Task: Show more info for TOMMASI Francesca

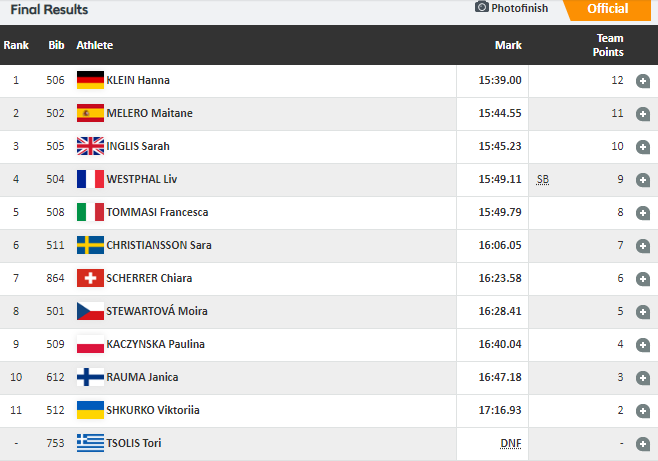Action: (642, 213)
